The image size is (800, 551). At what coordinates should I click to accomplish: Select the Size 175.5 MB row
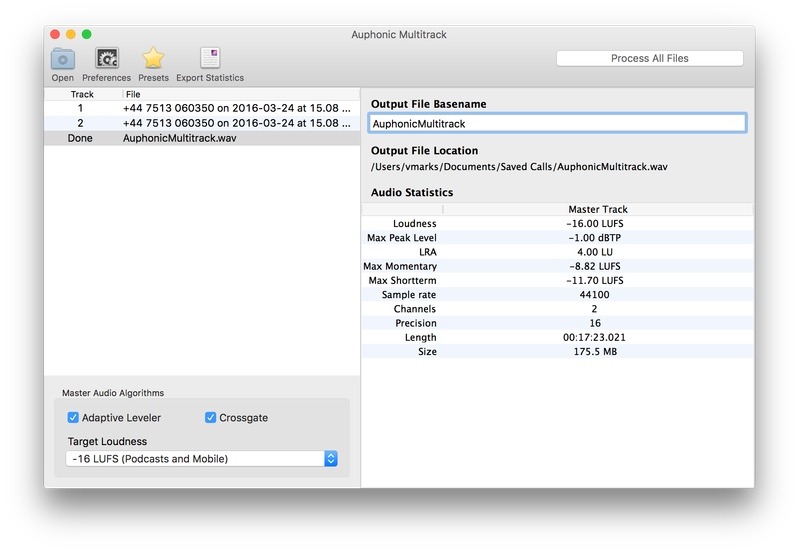[557, 352]
